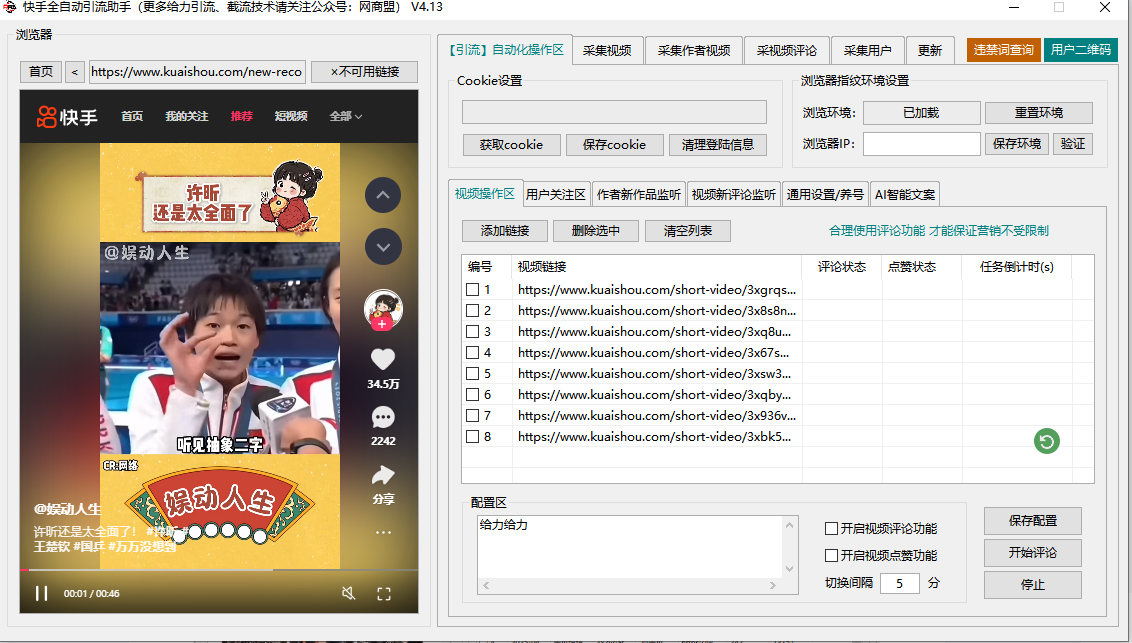Click 违禁词查询 orange button

(x=1003, y=50)
